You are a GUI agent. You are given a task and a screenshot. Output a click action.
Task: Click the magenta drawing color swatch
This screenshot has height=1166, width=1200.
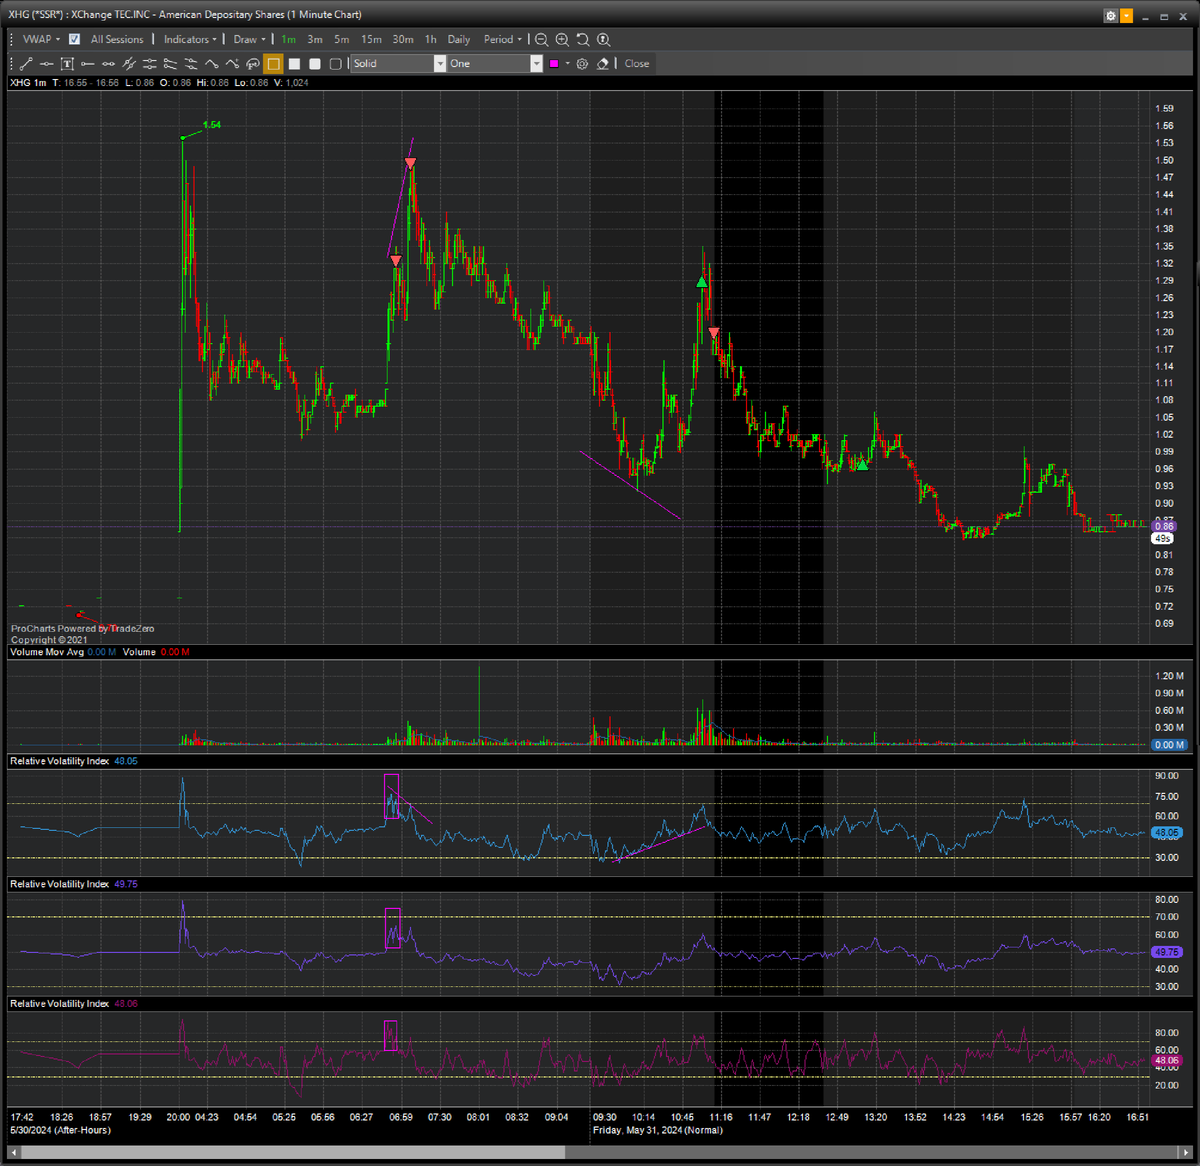click(x=554, y=64)
